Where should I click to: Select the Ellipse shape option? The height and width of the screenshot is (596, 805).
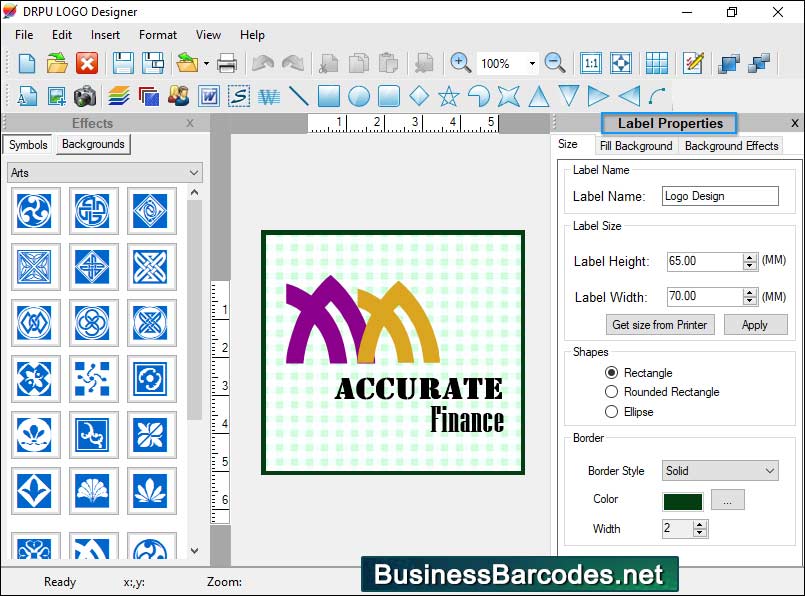611,411
